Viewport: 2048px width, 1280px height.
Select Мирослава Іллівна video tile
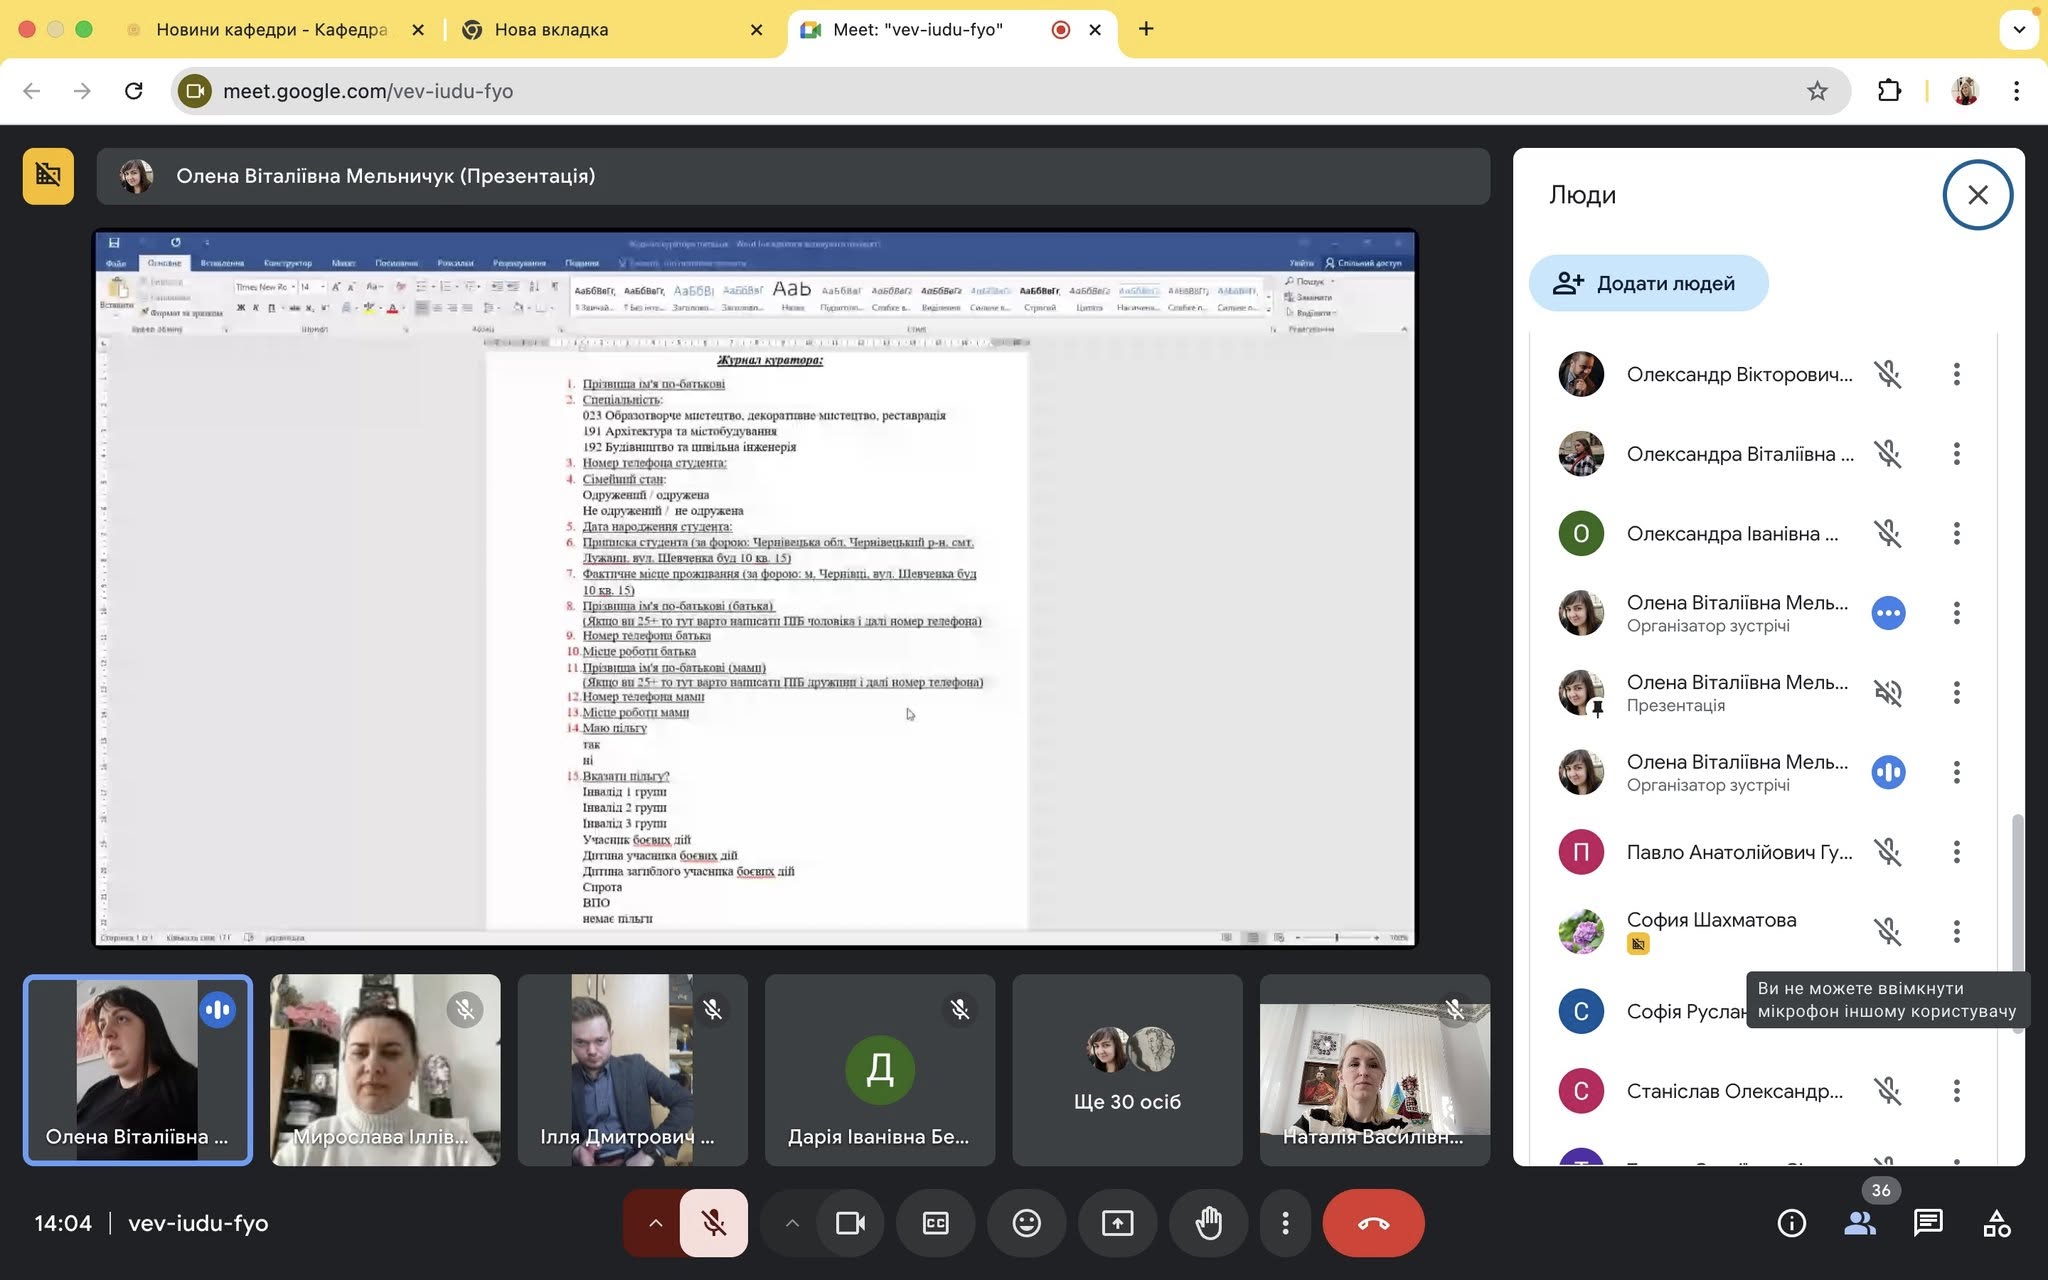pos(385,1070)
